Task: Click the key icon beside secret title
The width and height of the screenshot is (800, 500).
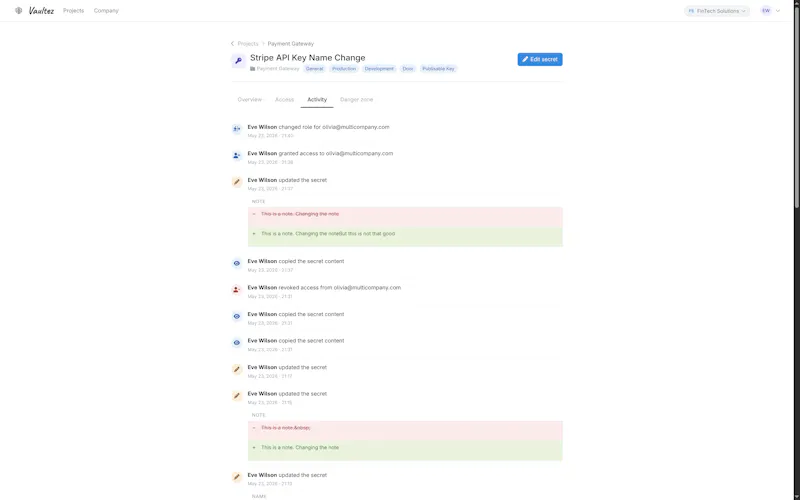Action: [238, 61]
